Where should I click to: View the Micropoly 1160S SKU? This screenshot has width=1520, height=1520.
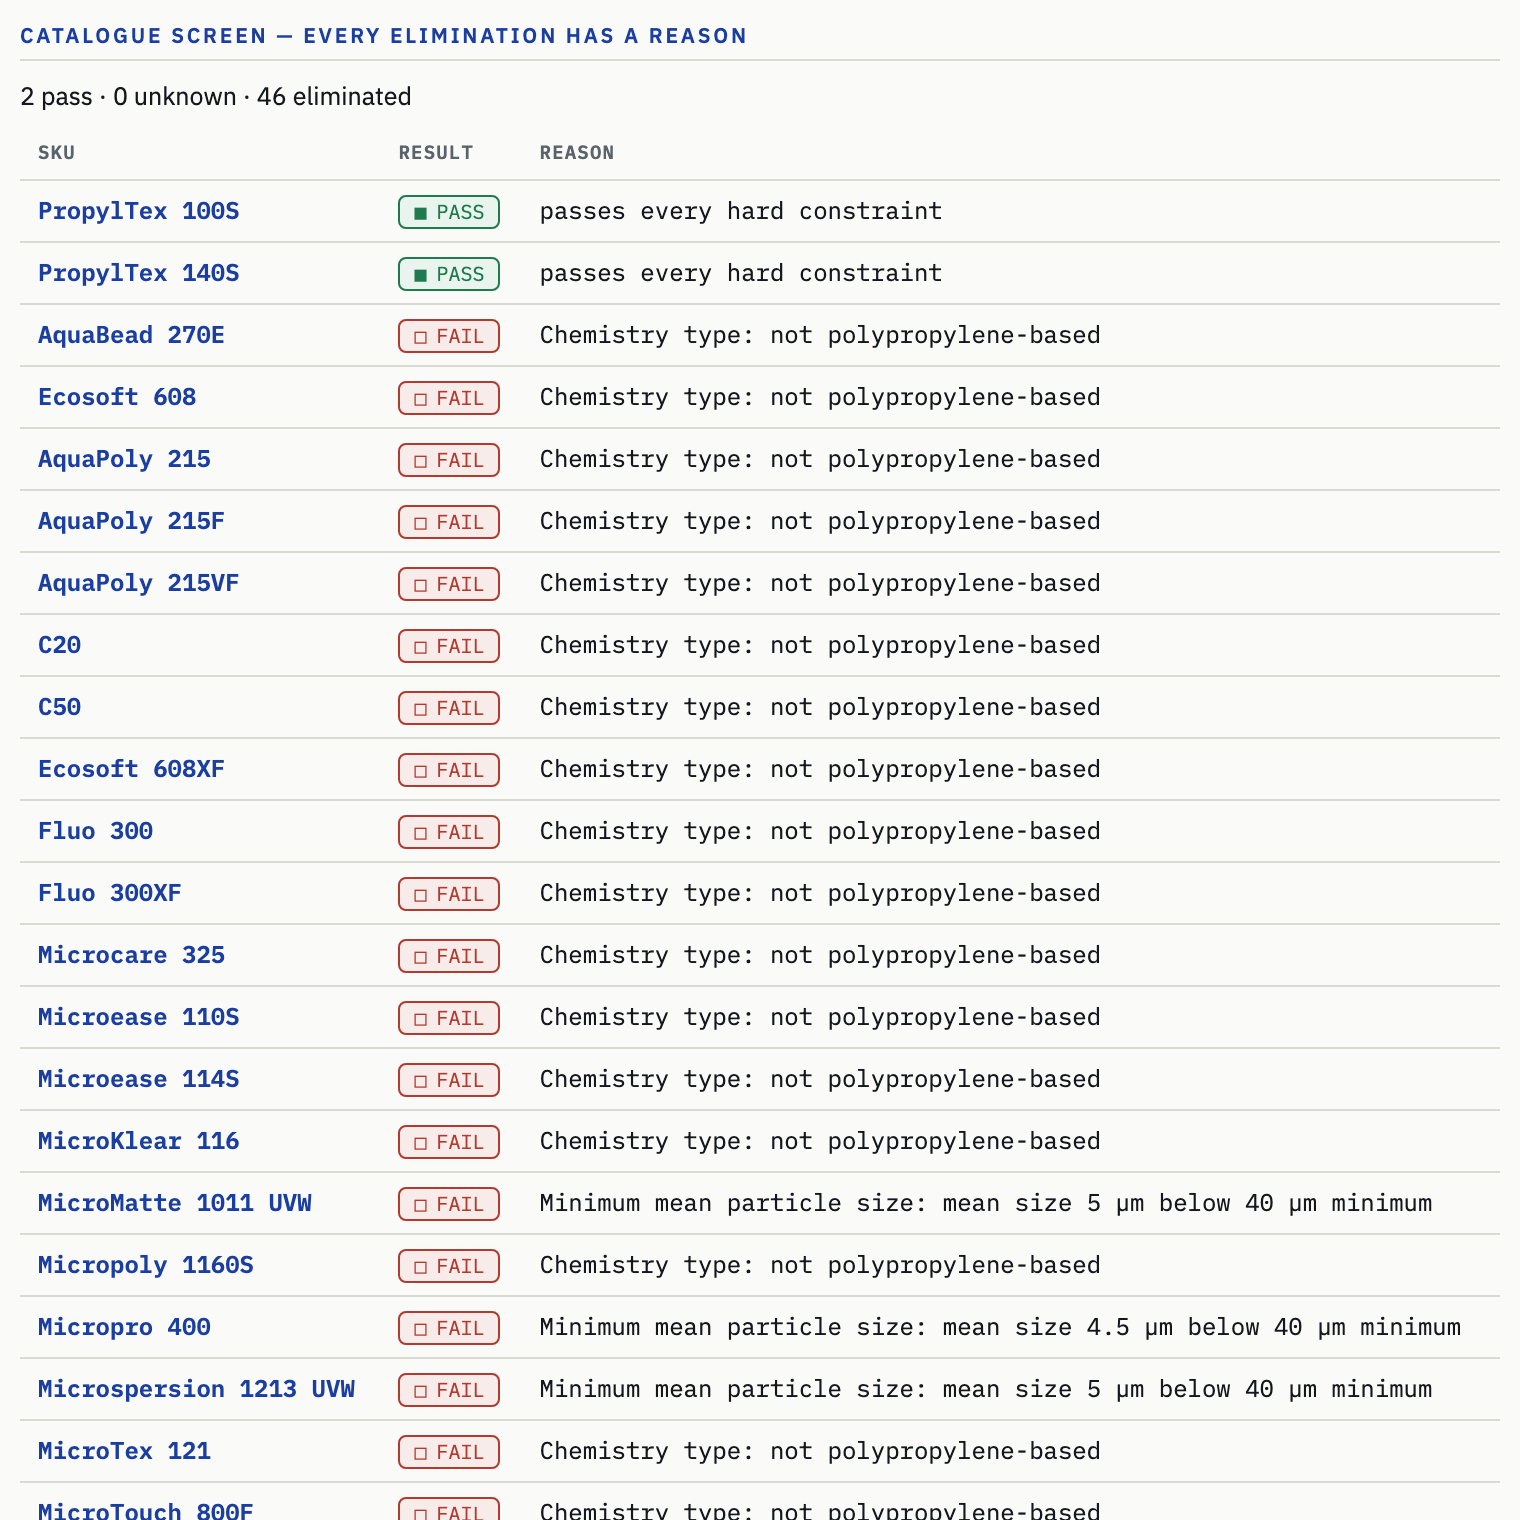146,1265
